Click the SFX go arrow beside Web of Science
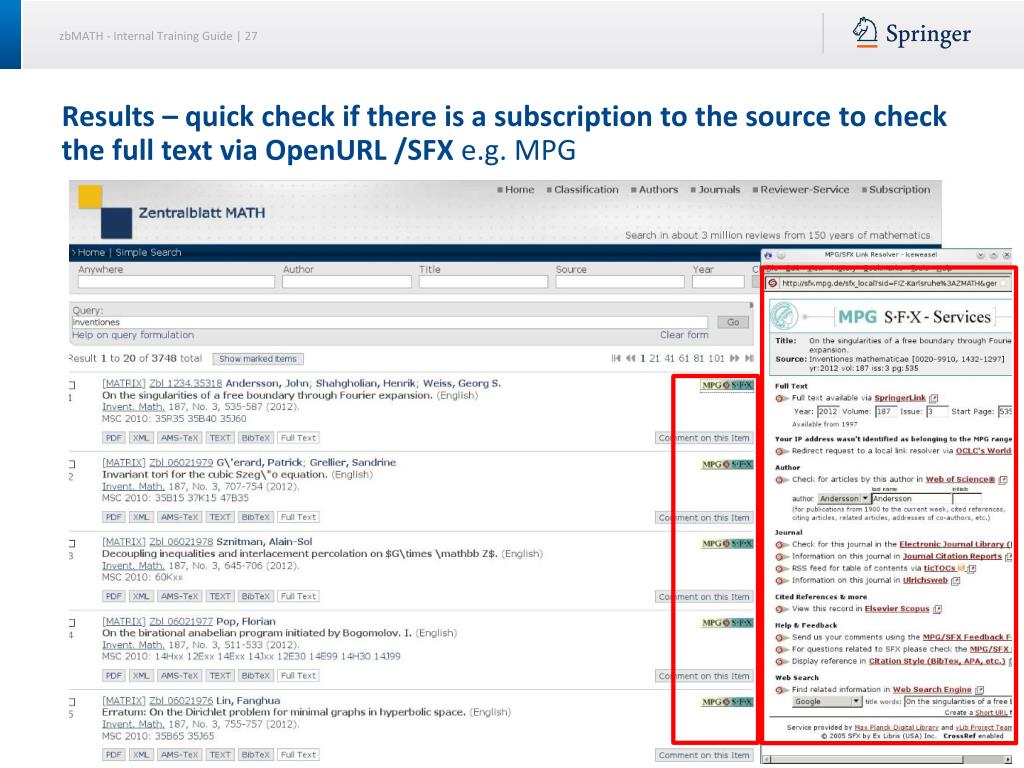 pos(781,480)
